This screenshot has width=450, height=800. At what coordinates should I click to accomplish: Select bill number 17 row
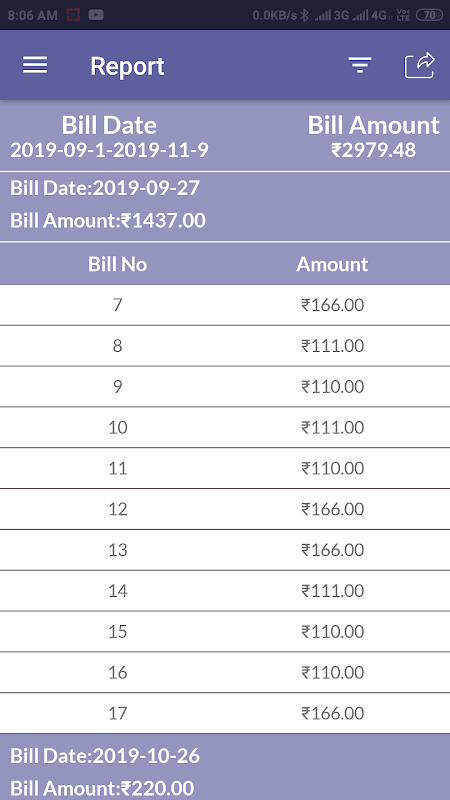click(x=225, y=713)
